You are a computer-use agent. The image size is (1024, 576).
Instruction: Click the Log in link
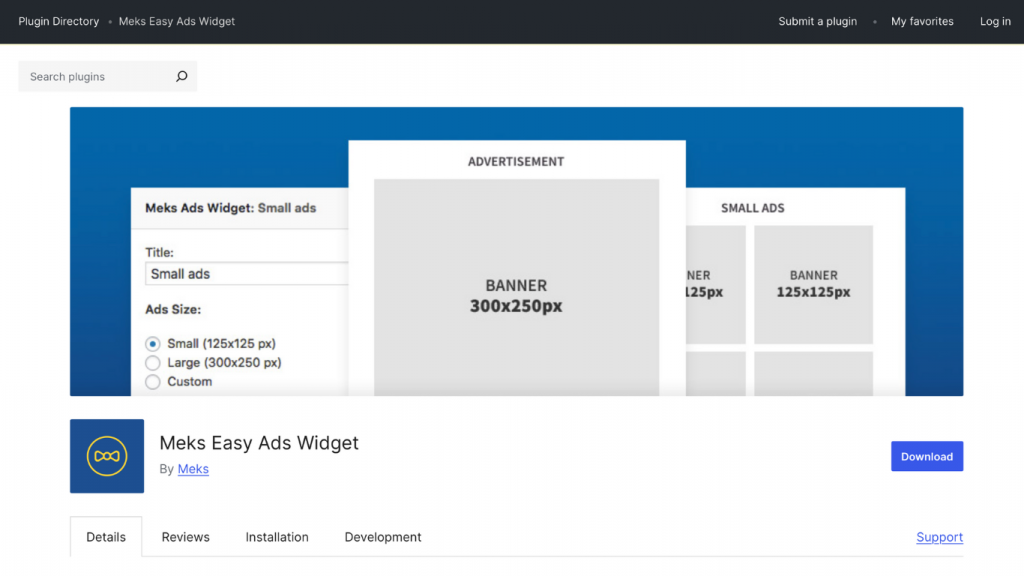point(995,21)
